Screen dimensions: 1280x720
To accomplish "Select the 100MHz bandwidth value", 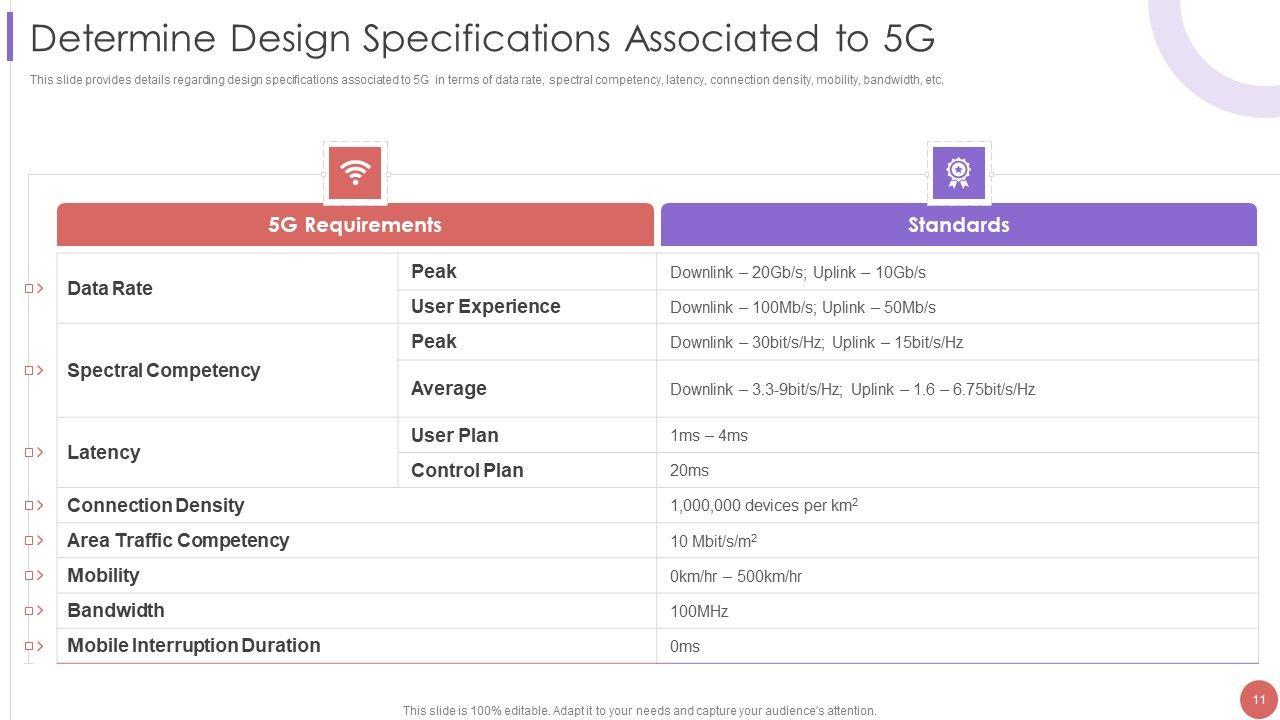I will click(699, 611).
